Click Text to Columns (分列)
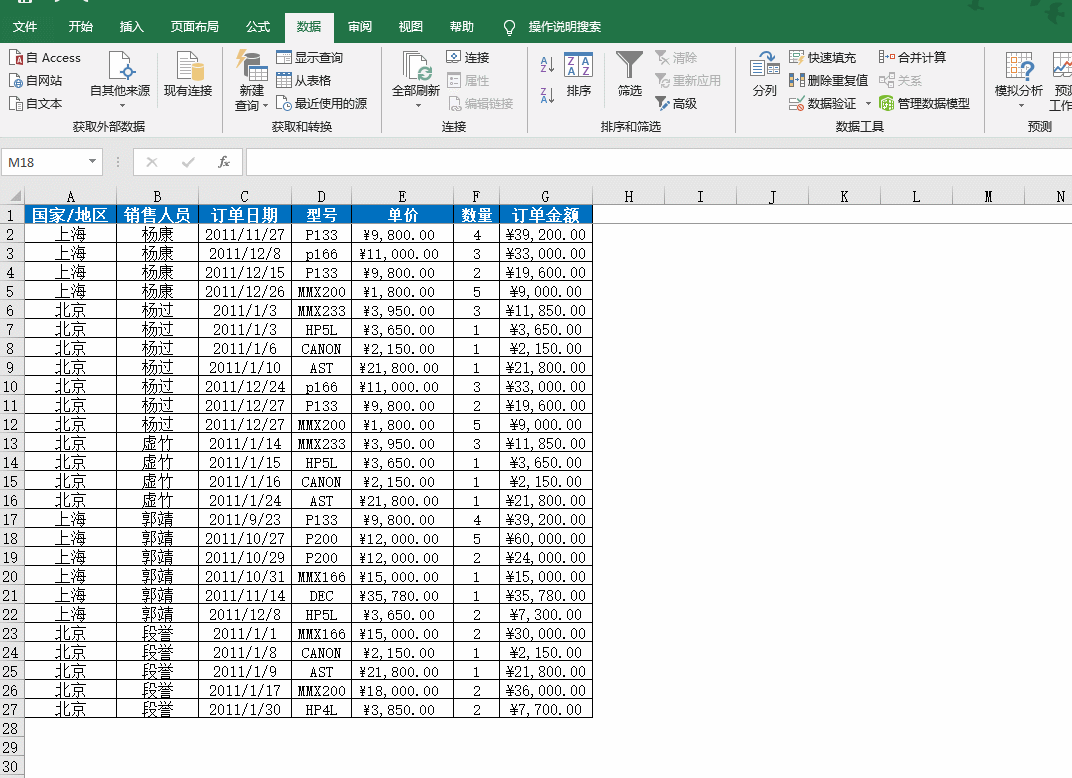Image resolution: width=1072 pixels, height=778 pixels. tap(764, 75)
